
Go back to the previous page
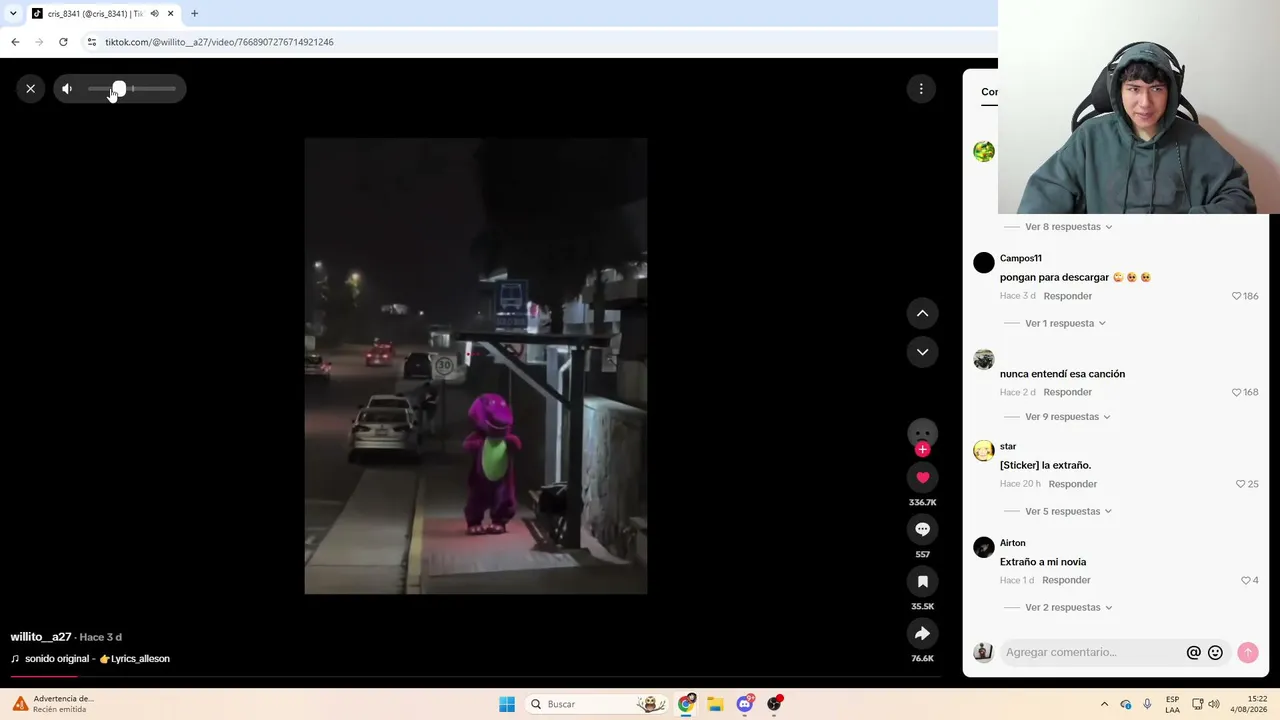pos(15,42)
